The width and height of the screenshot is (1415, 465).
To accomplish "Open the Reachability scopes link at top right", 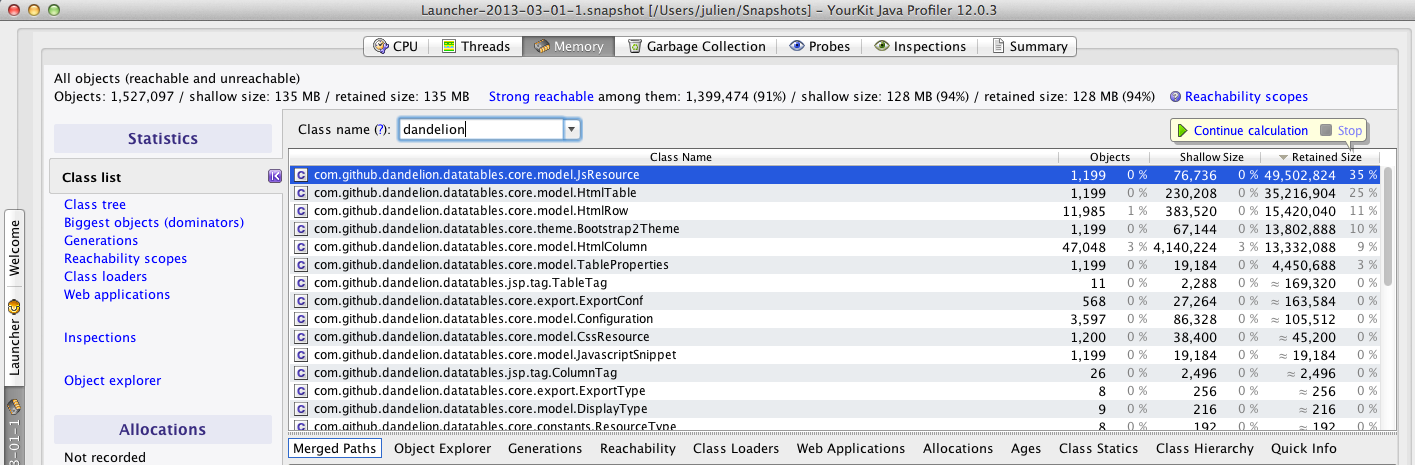I will click(x=1246, y=97).
